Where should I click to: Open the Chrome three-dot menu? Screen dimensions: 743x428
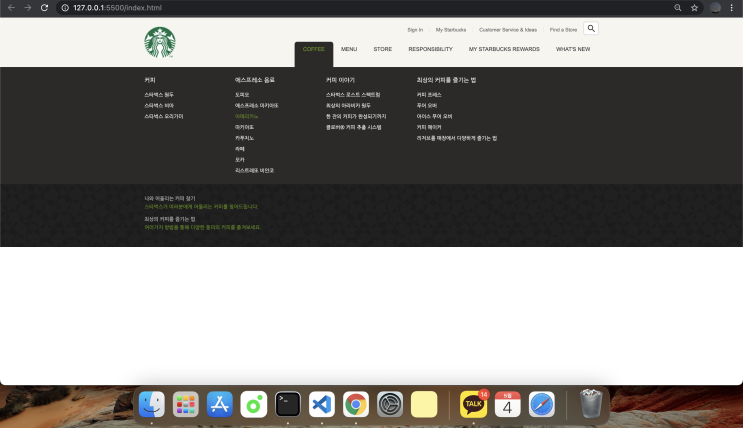click(x=732, y=8)
